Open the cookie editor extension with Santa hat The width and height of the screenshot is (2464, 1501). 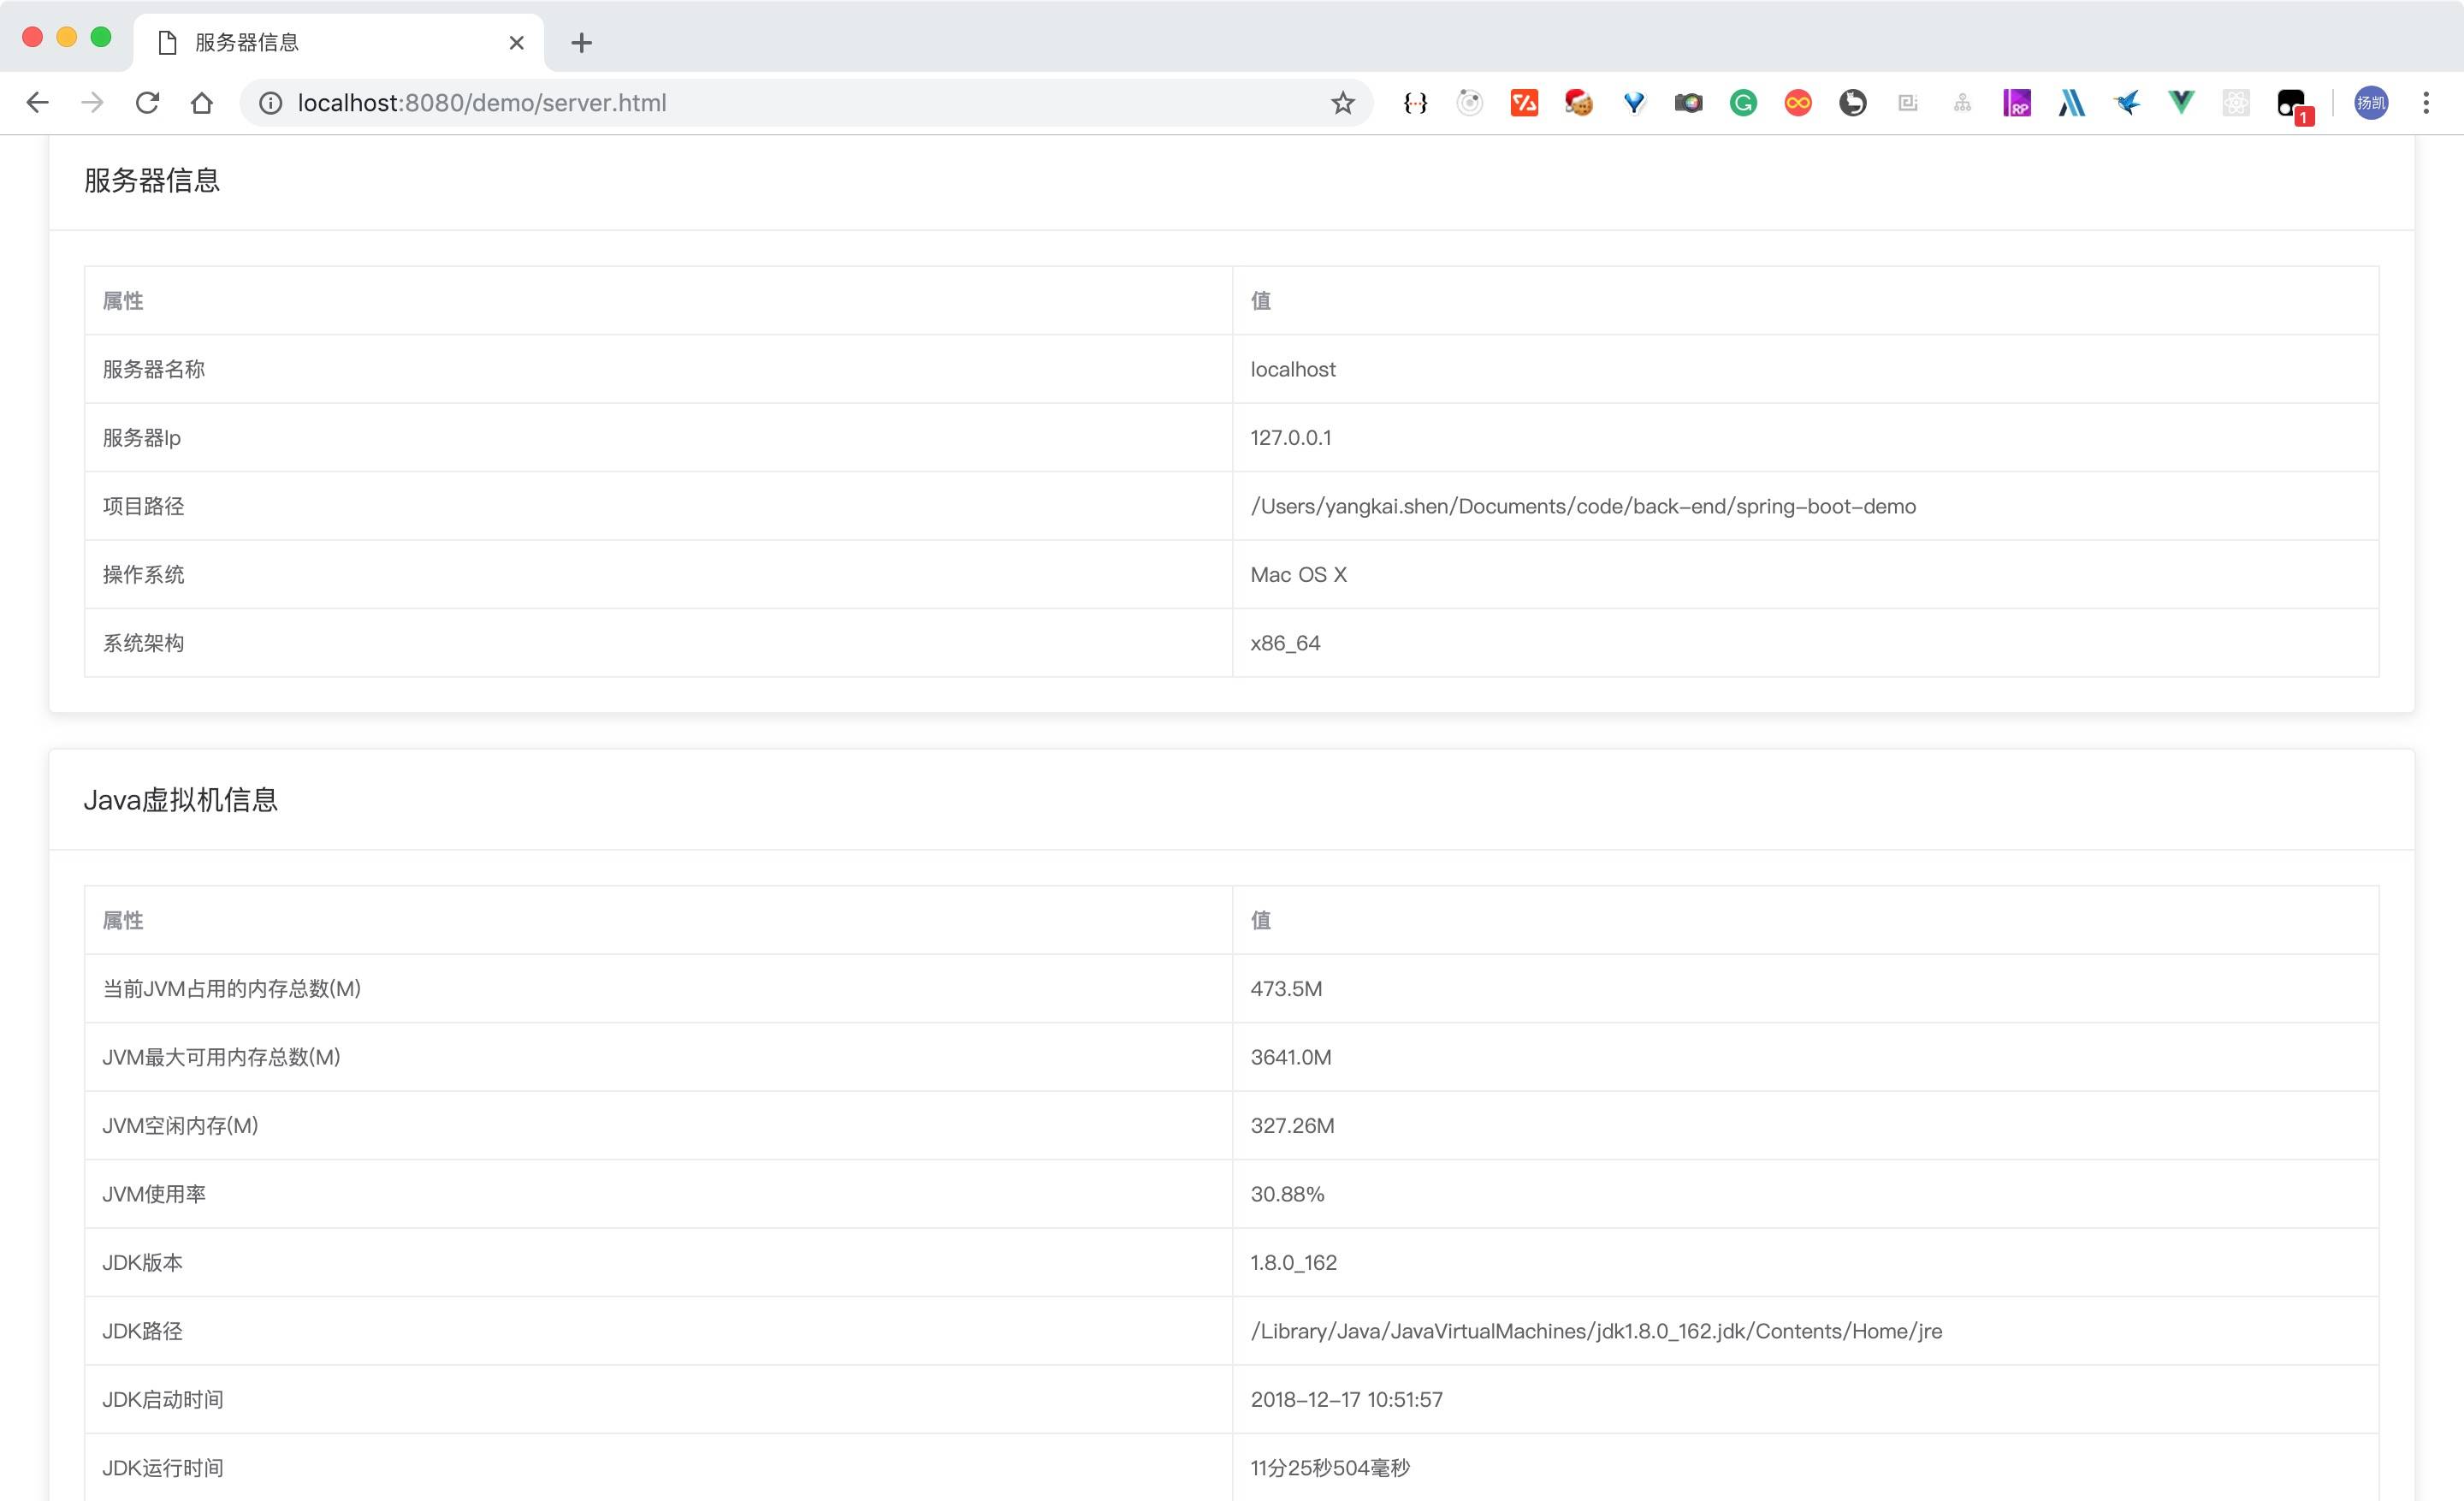pyautogui.click(x=1578, y=103)
